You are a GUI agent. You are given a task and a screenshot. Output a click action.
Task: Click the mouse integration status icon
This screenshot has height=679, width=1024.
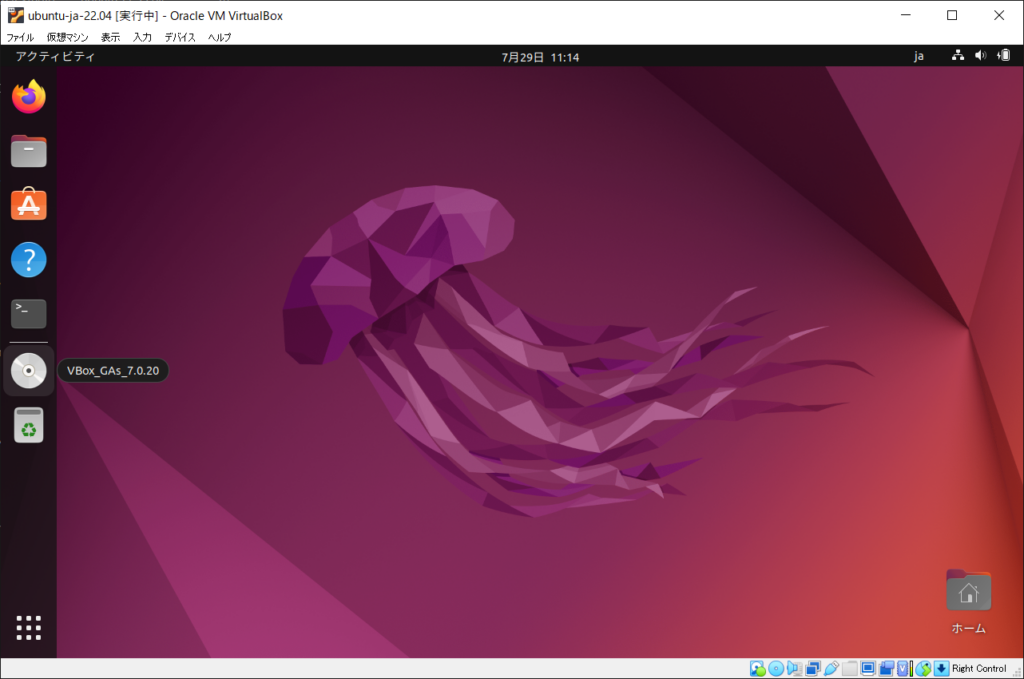click(x=923, y=668)
